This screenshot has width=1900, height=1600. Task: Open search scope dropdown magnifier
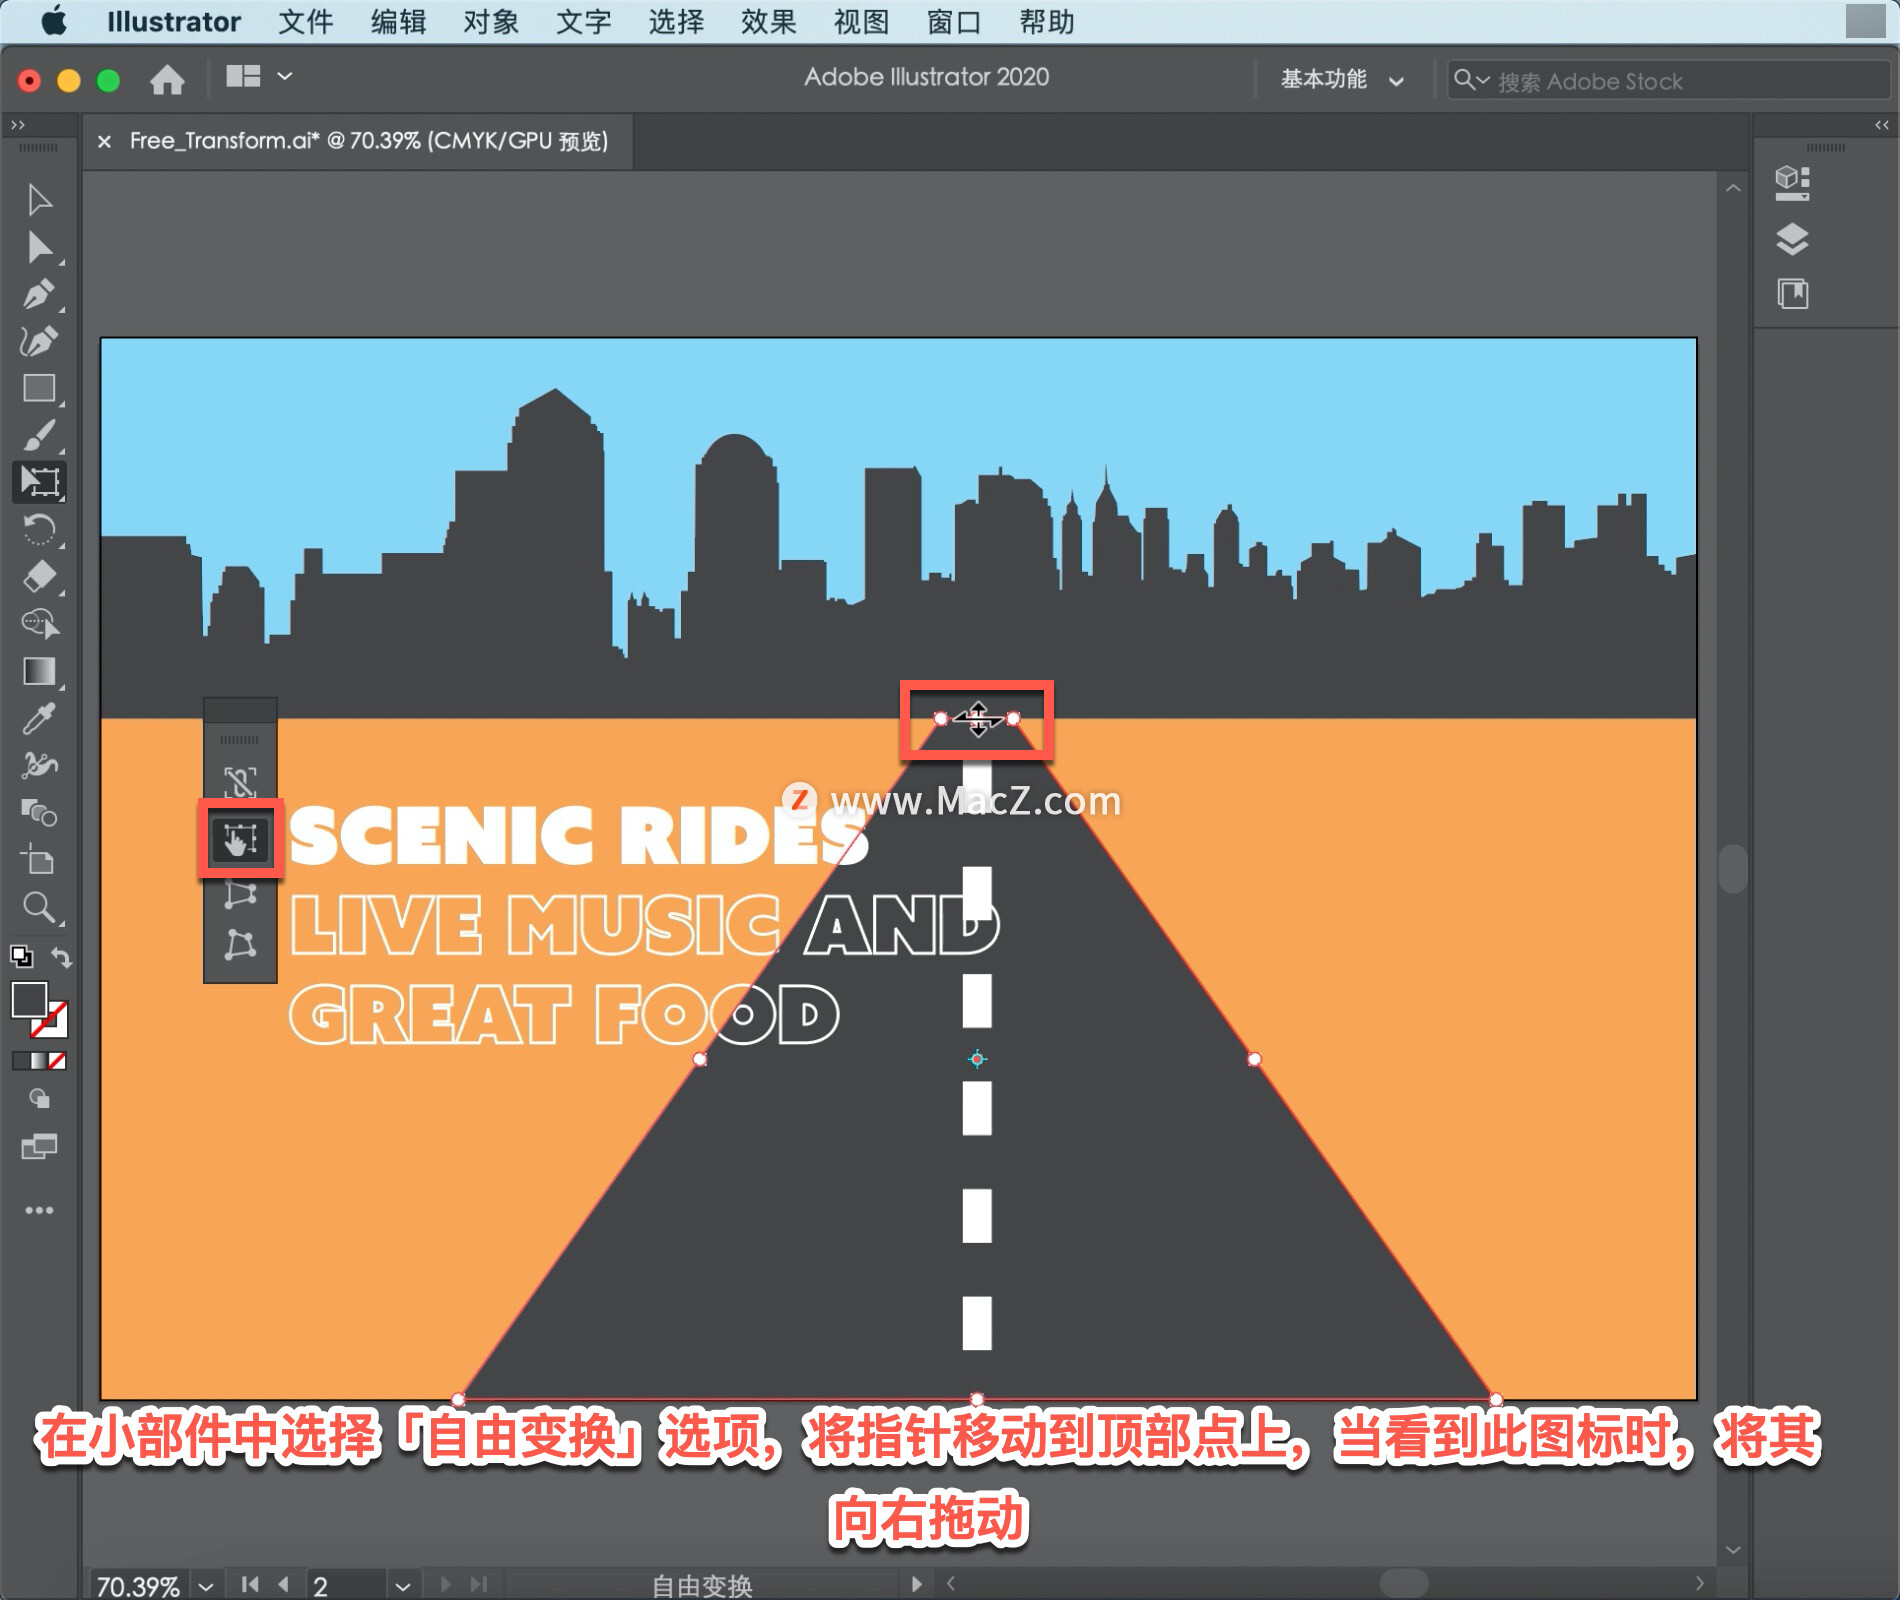tap(1471, 80)
